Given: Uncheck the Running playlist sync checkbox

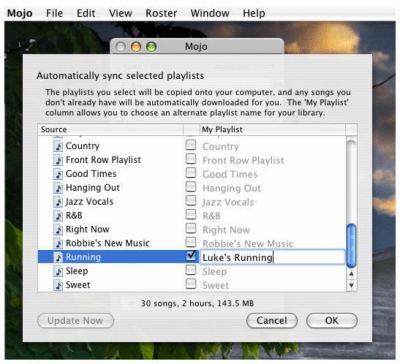Looking at the screenshot, I should tap(191, 256).
